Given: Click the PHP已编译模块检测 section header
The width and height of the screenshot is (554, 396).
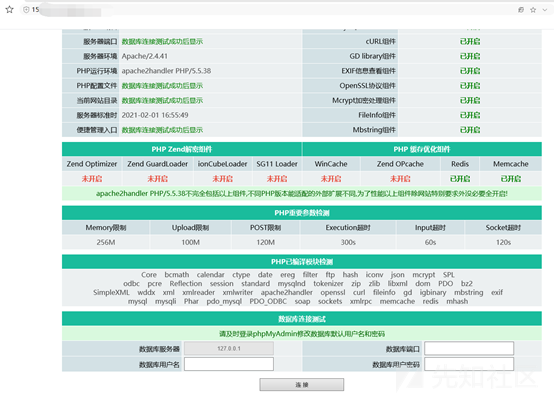Looking at the screenshot, I should [x=302, y=262].
